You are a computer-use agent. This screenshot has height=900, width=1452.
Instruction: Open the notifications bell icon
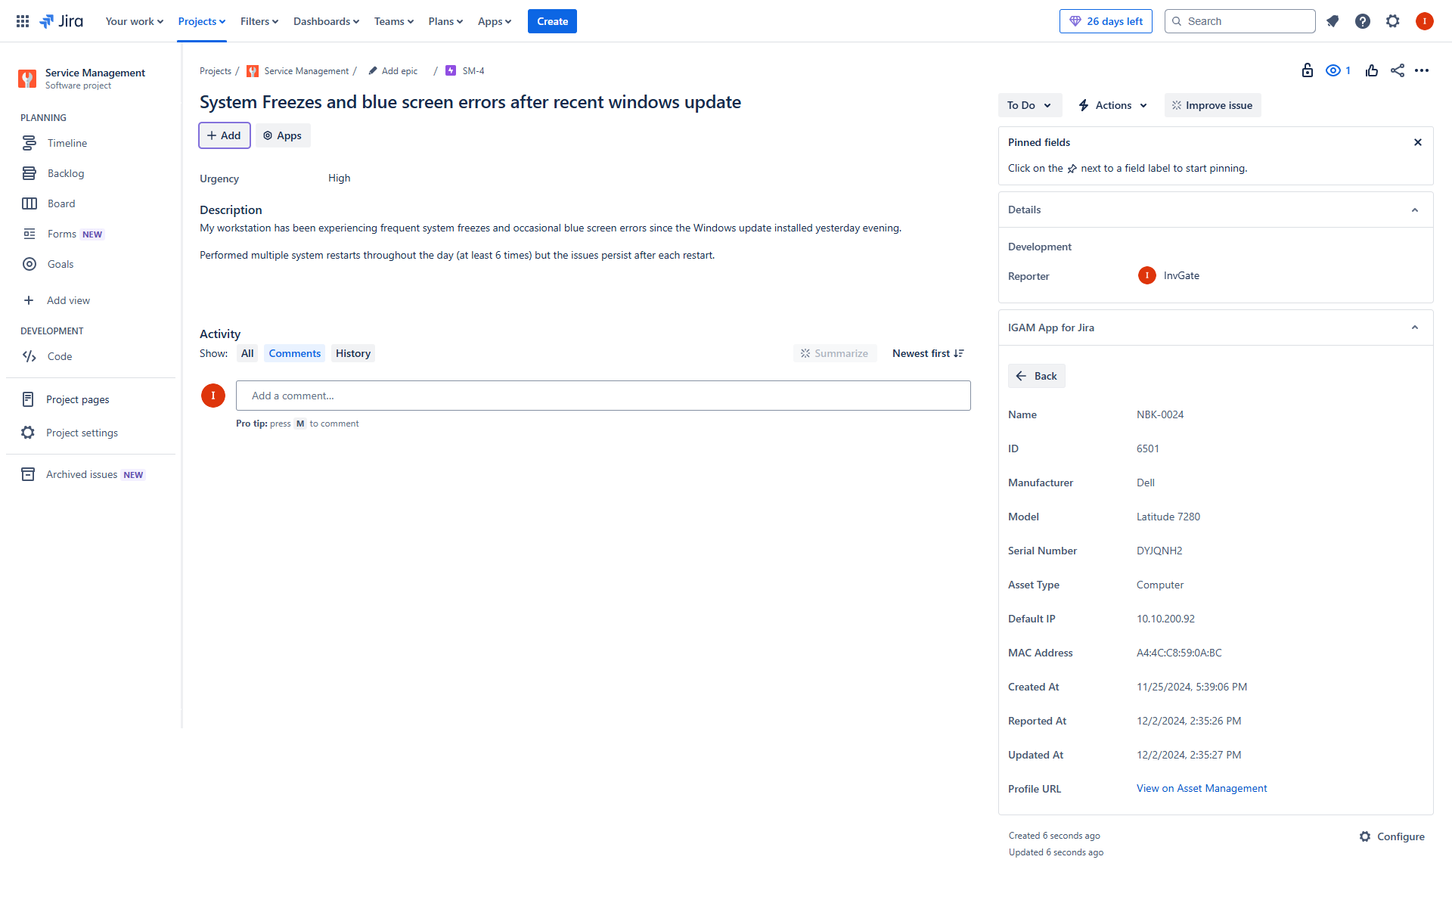click(1332, 21)
